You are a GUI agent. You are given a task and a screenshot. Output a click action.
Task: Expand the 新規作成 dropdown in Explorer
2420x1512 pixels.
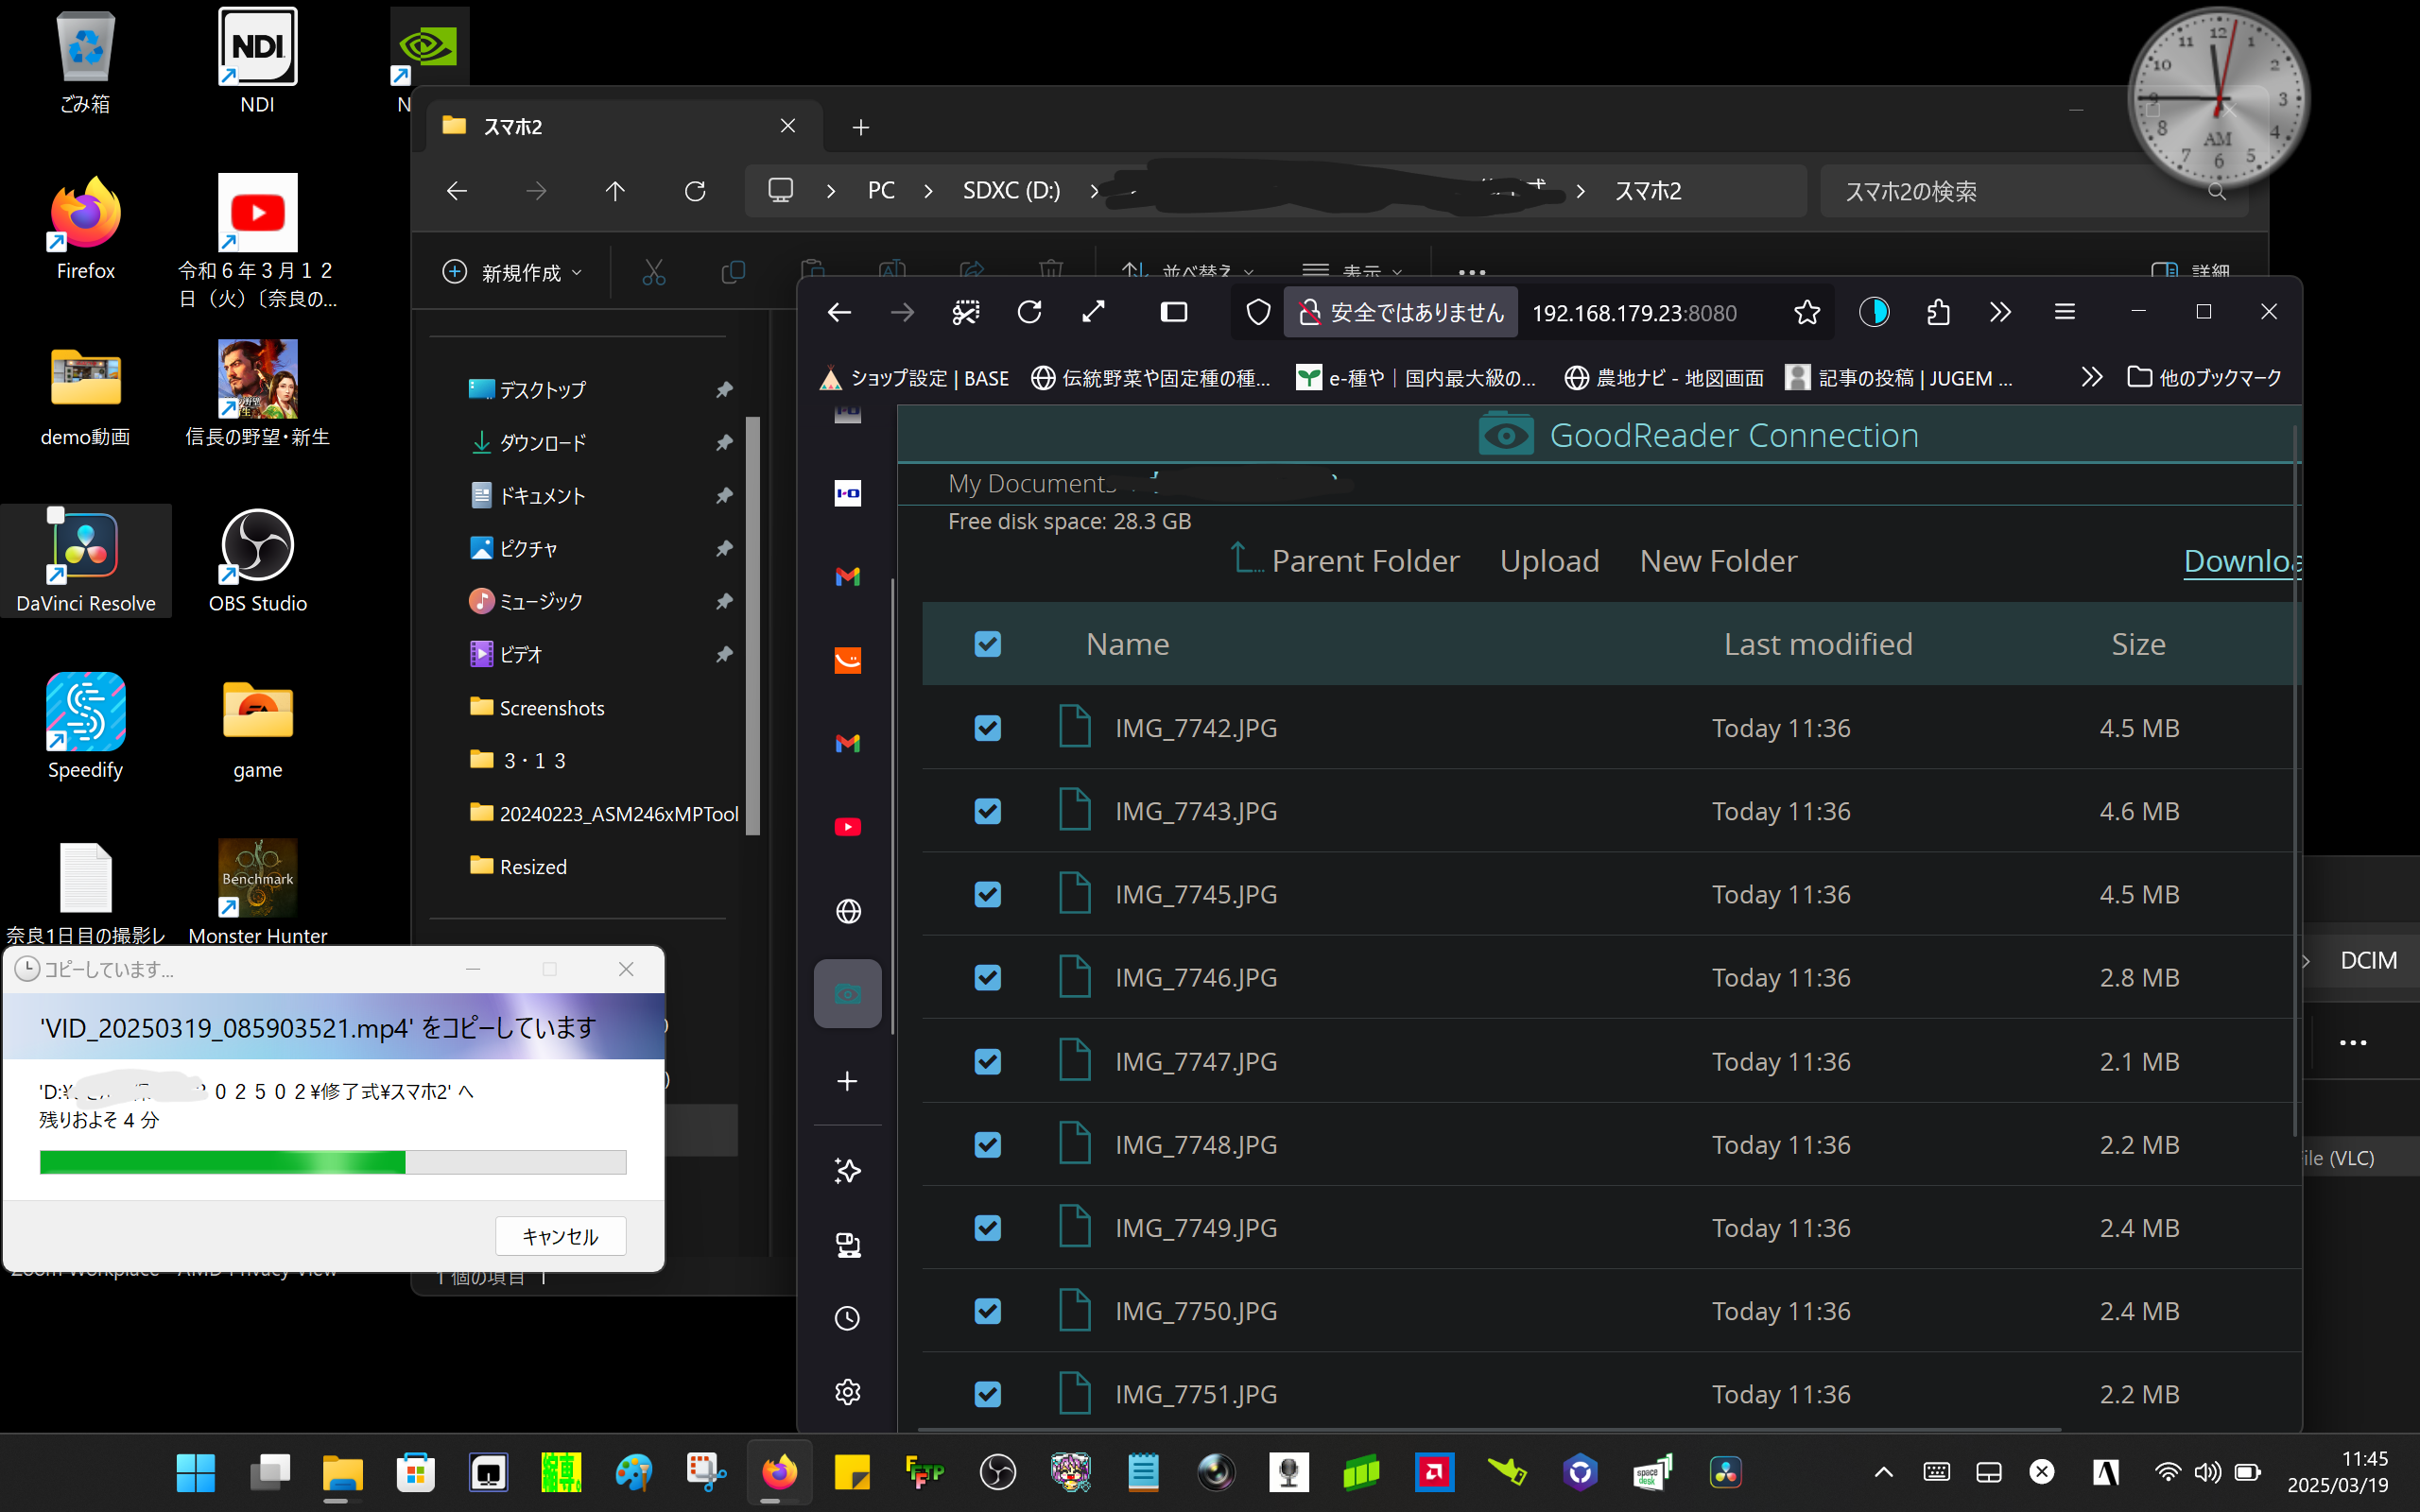coord(512,272)
